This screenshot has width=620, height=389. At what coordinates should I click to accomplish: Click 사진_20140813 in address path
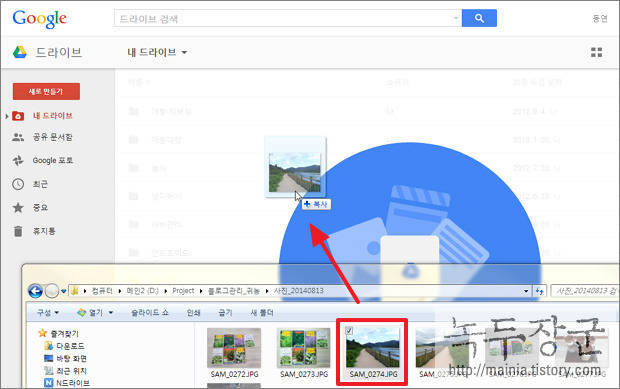pyautogui.click(x=299, y=291)
